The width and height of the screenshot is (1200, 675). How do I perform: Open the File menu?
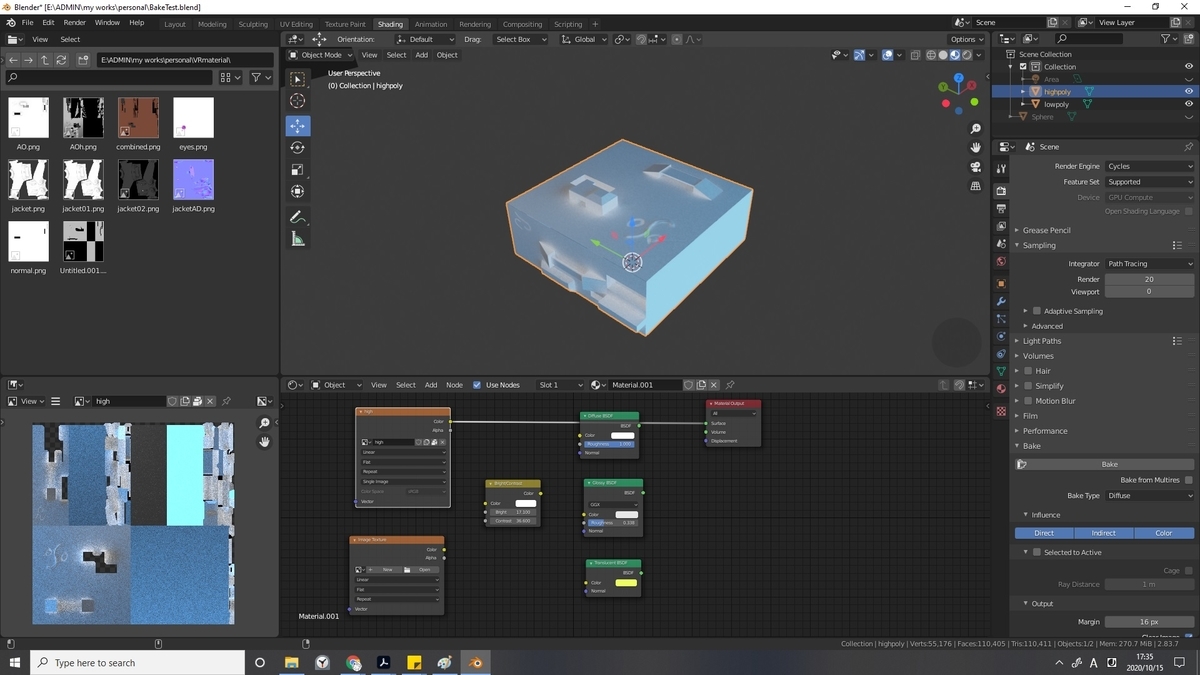coord(26,22)
